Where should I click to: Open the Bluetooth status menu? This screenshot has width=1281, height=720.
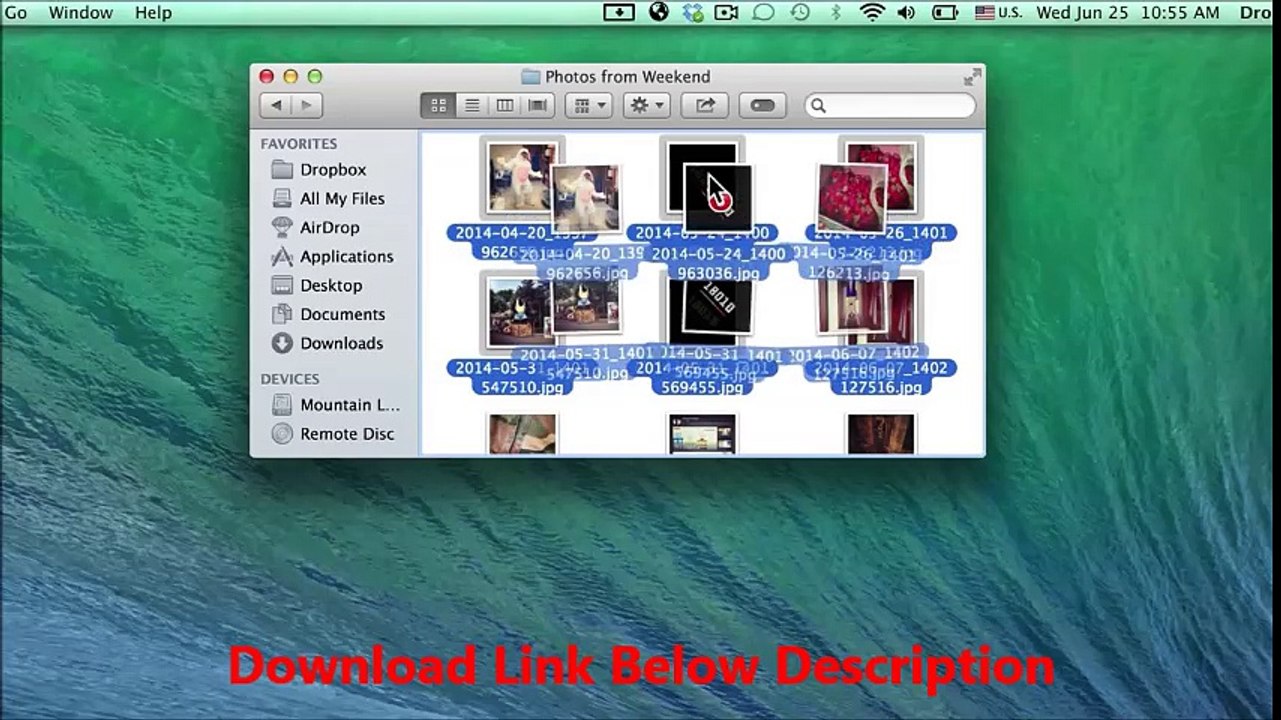[x=836, y=13]
